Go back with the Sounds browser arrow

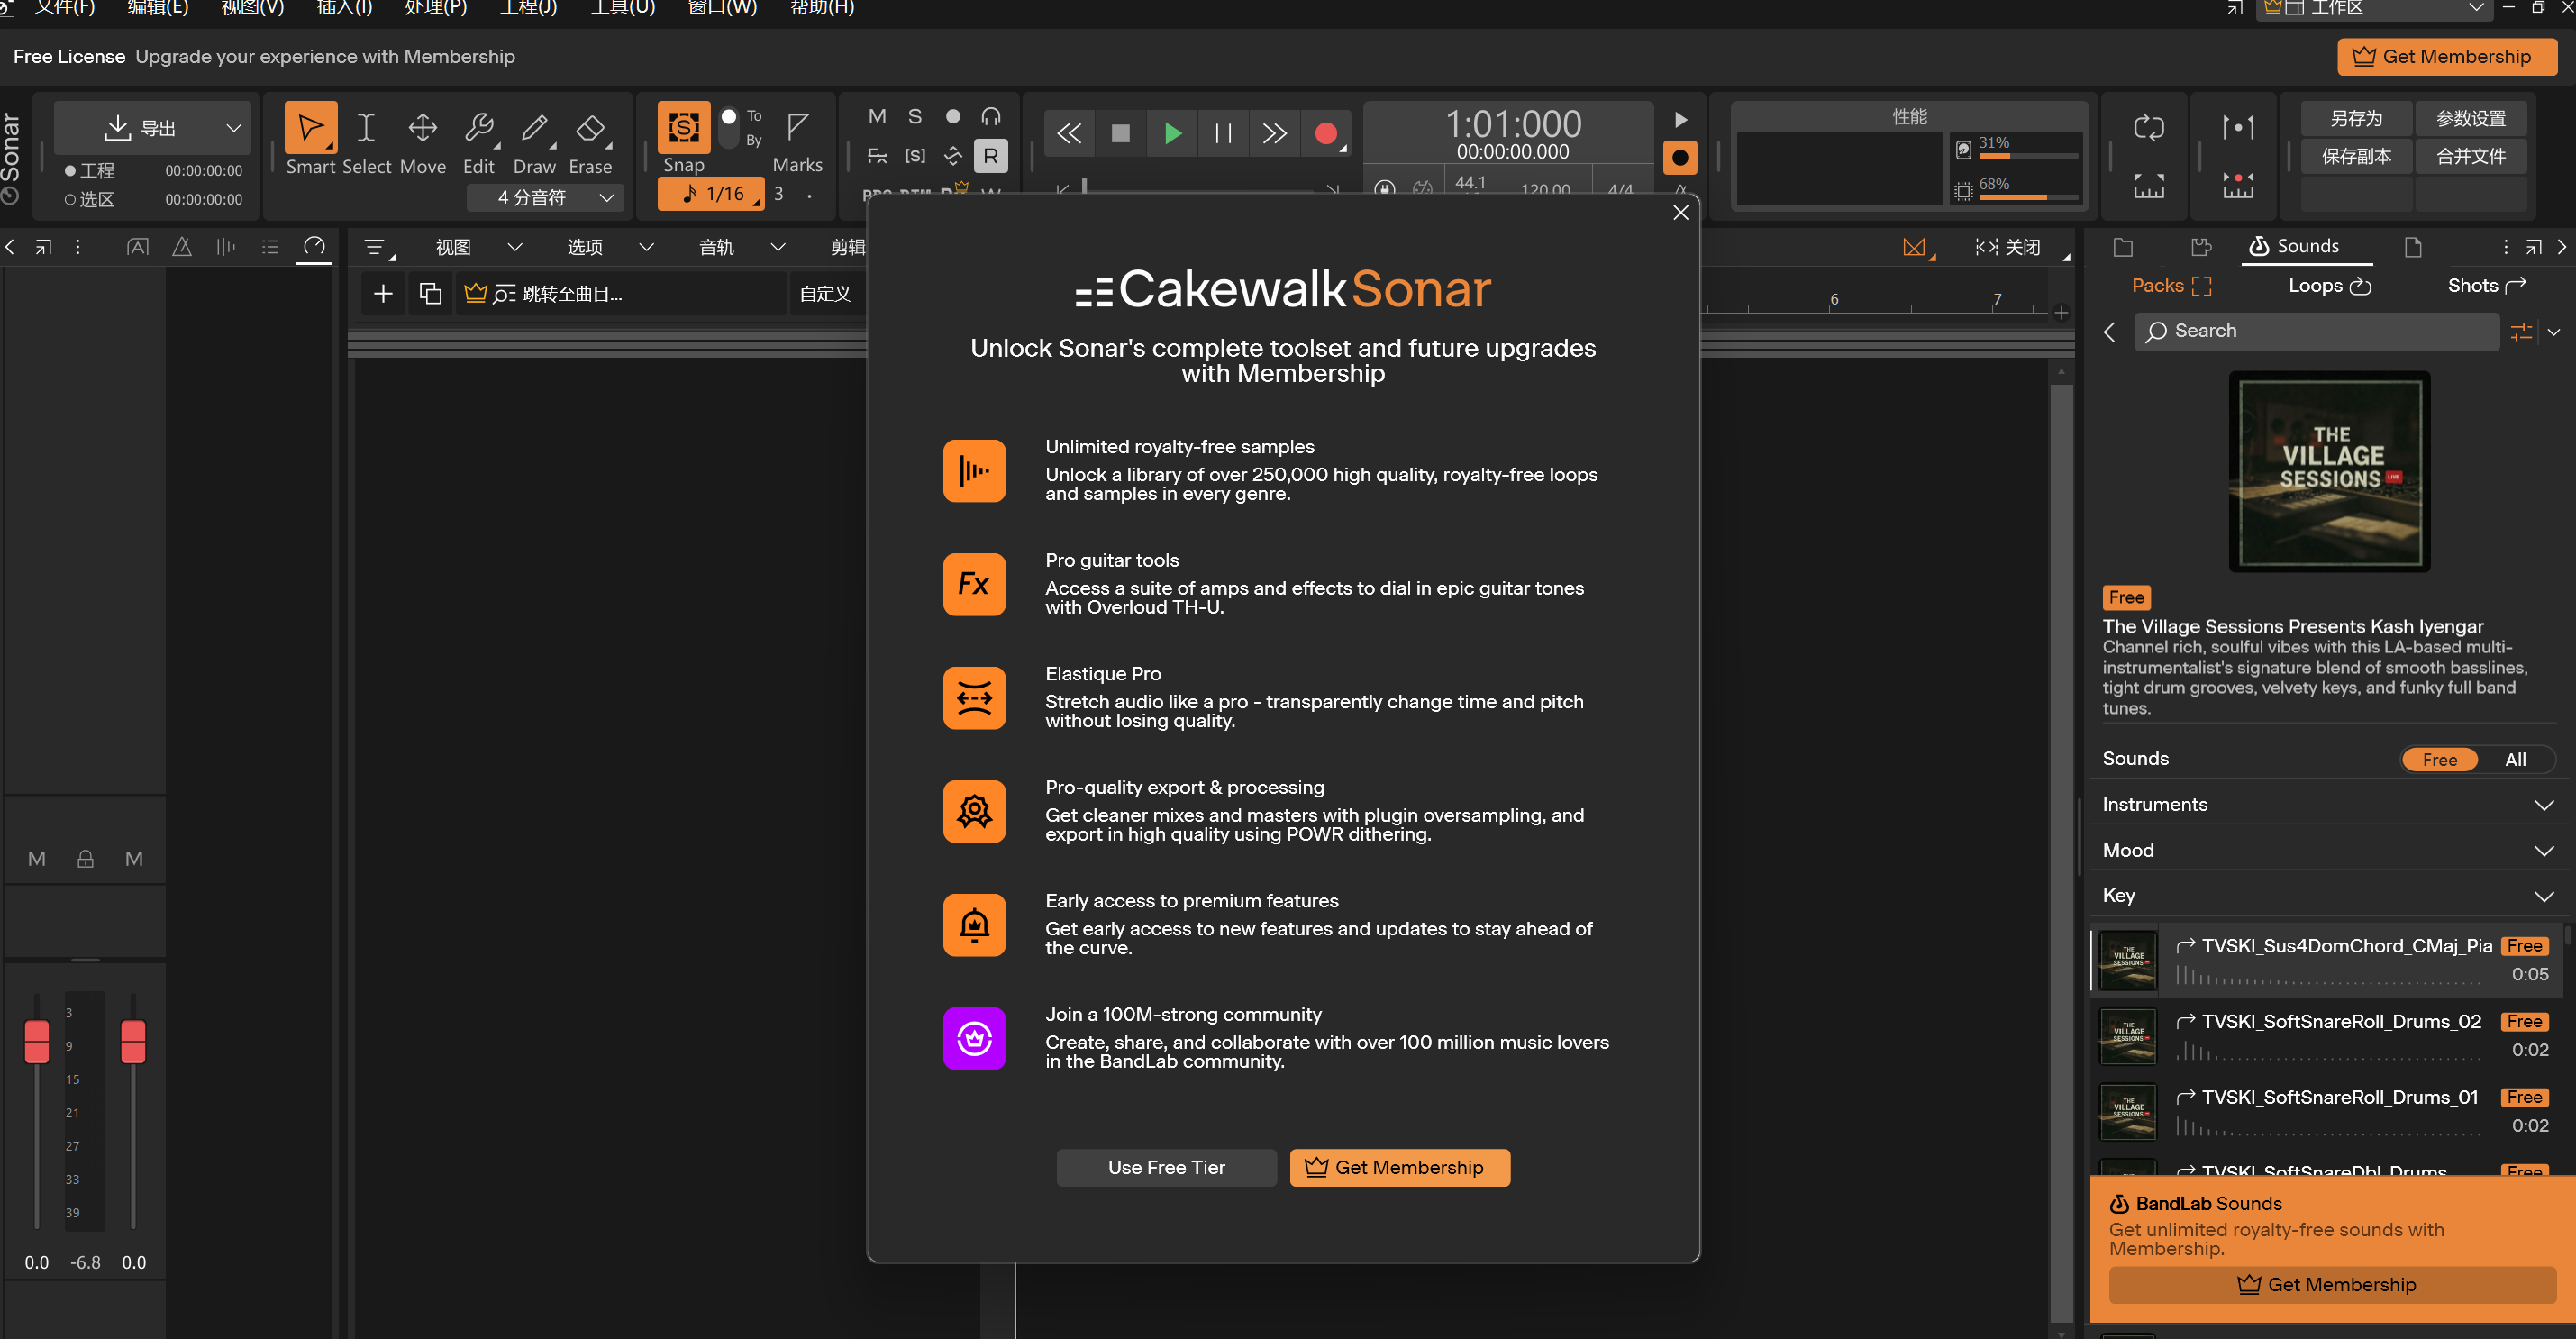point(2109,332)
